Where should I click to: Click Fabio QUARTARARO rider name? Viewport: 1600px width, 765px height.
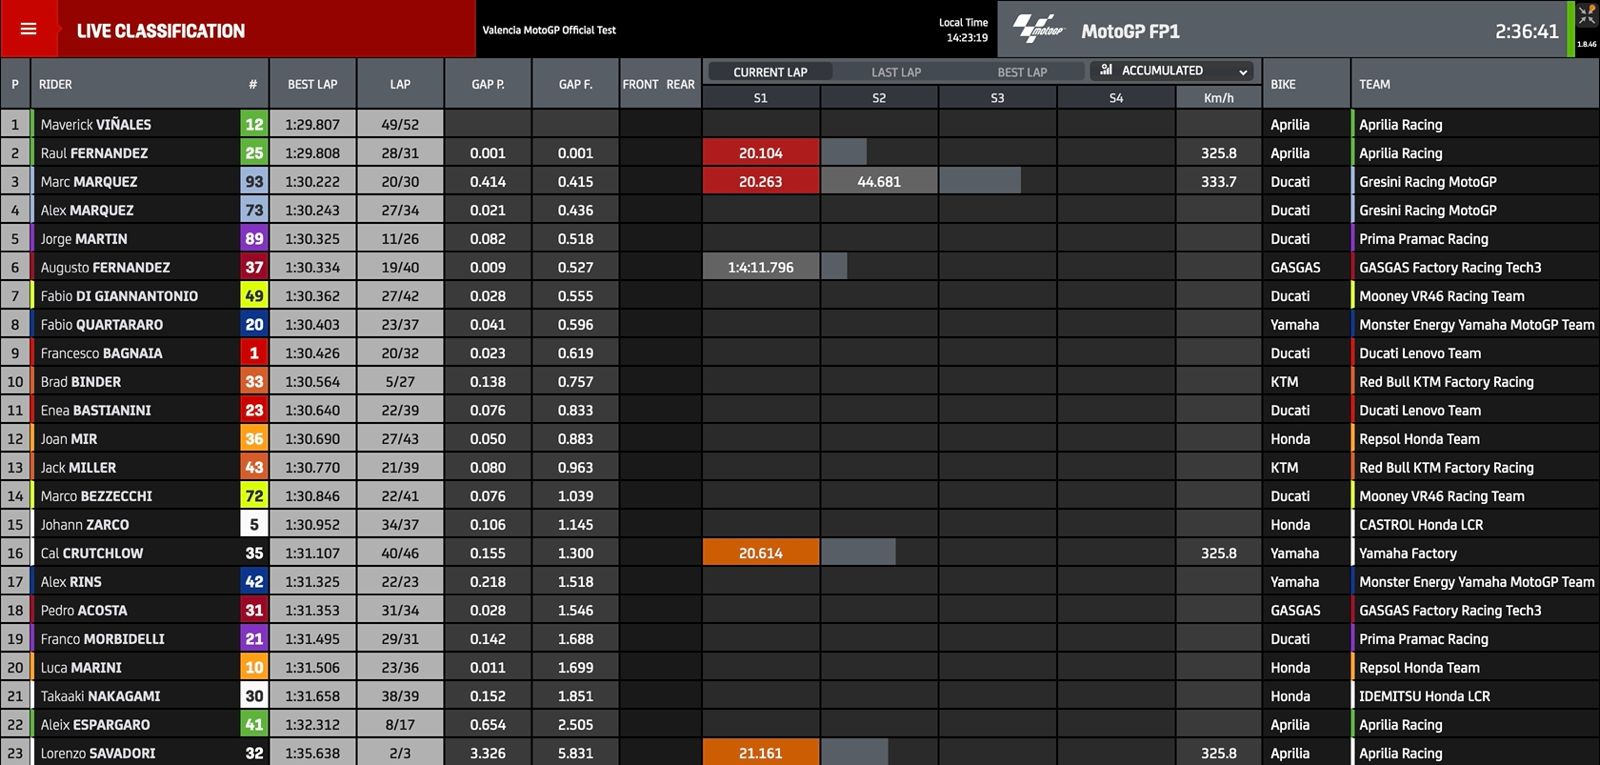(102, 325)
